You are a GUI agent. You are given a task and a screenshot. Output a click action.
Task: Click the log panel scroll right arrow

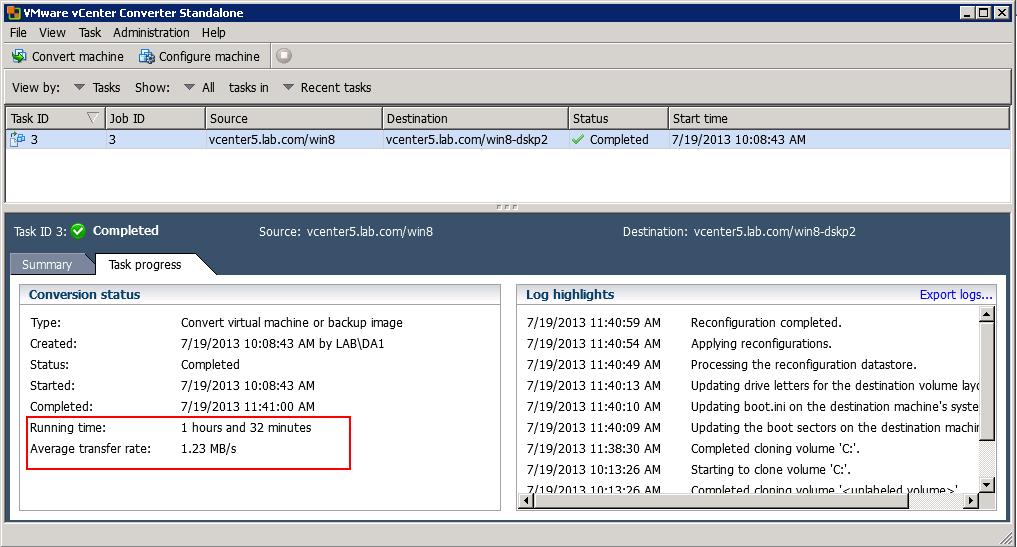[x=971, y=500]
